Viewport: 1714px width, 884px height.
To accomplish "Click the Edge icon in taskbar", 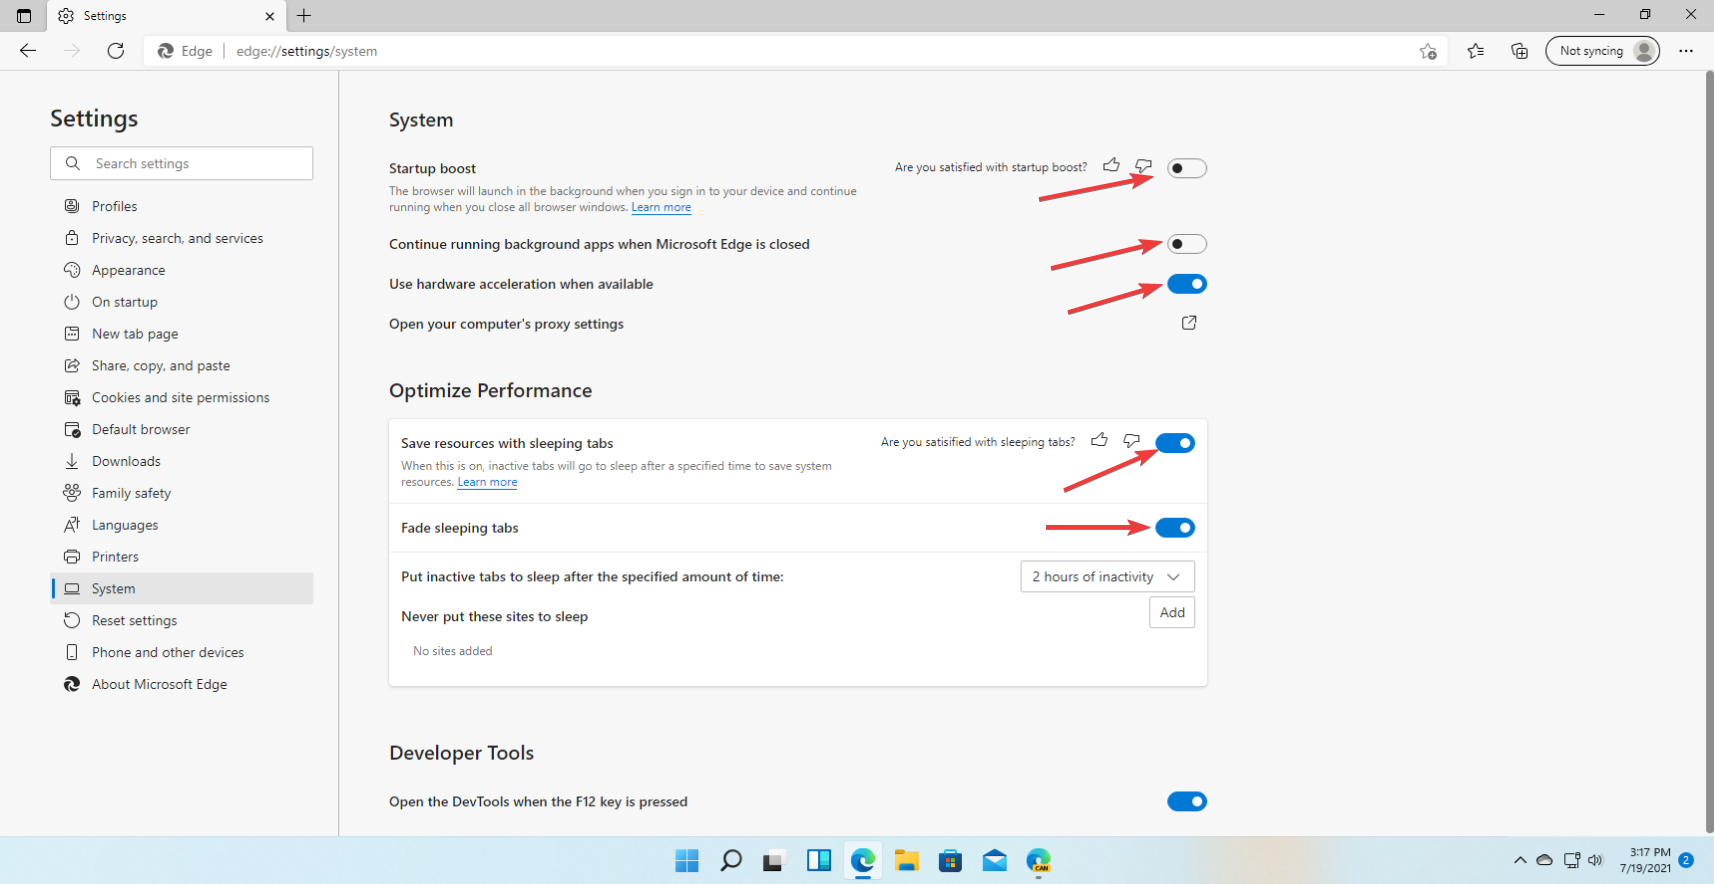I will click(x=863, y=860).
